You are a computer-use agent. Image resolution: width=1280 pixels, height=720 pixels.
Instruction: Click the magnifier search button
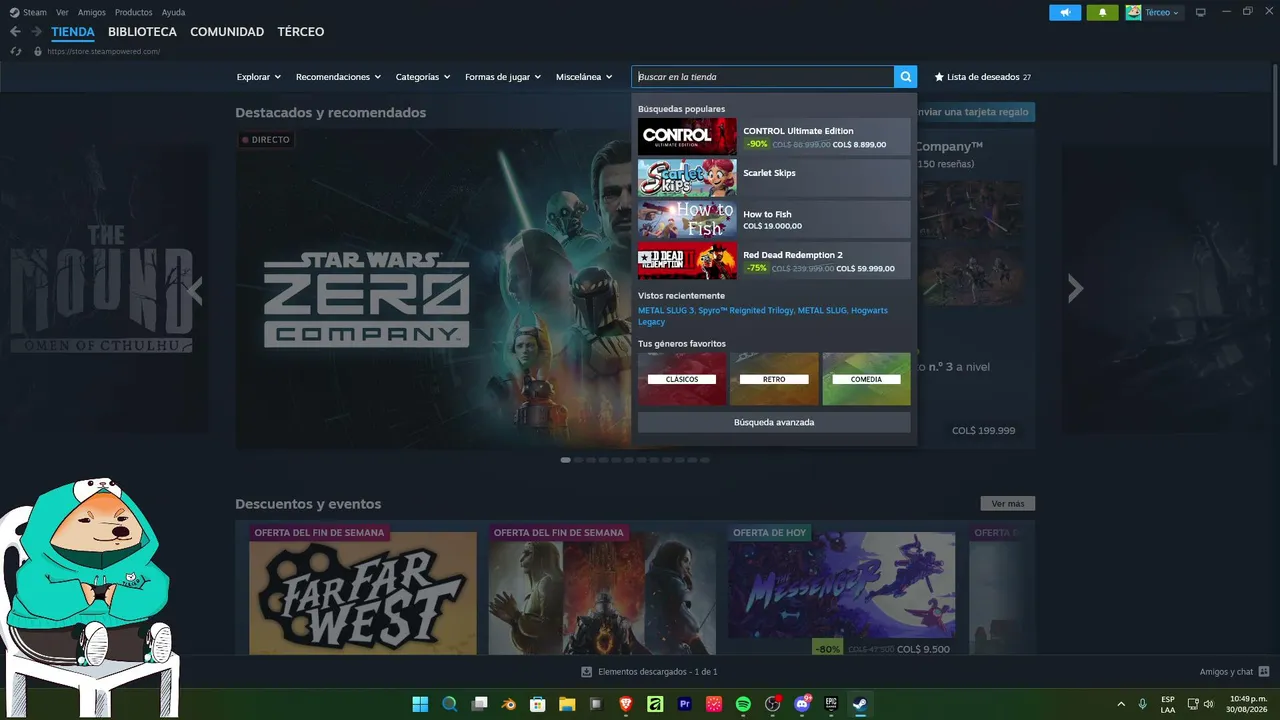905,77
